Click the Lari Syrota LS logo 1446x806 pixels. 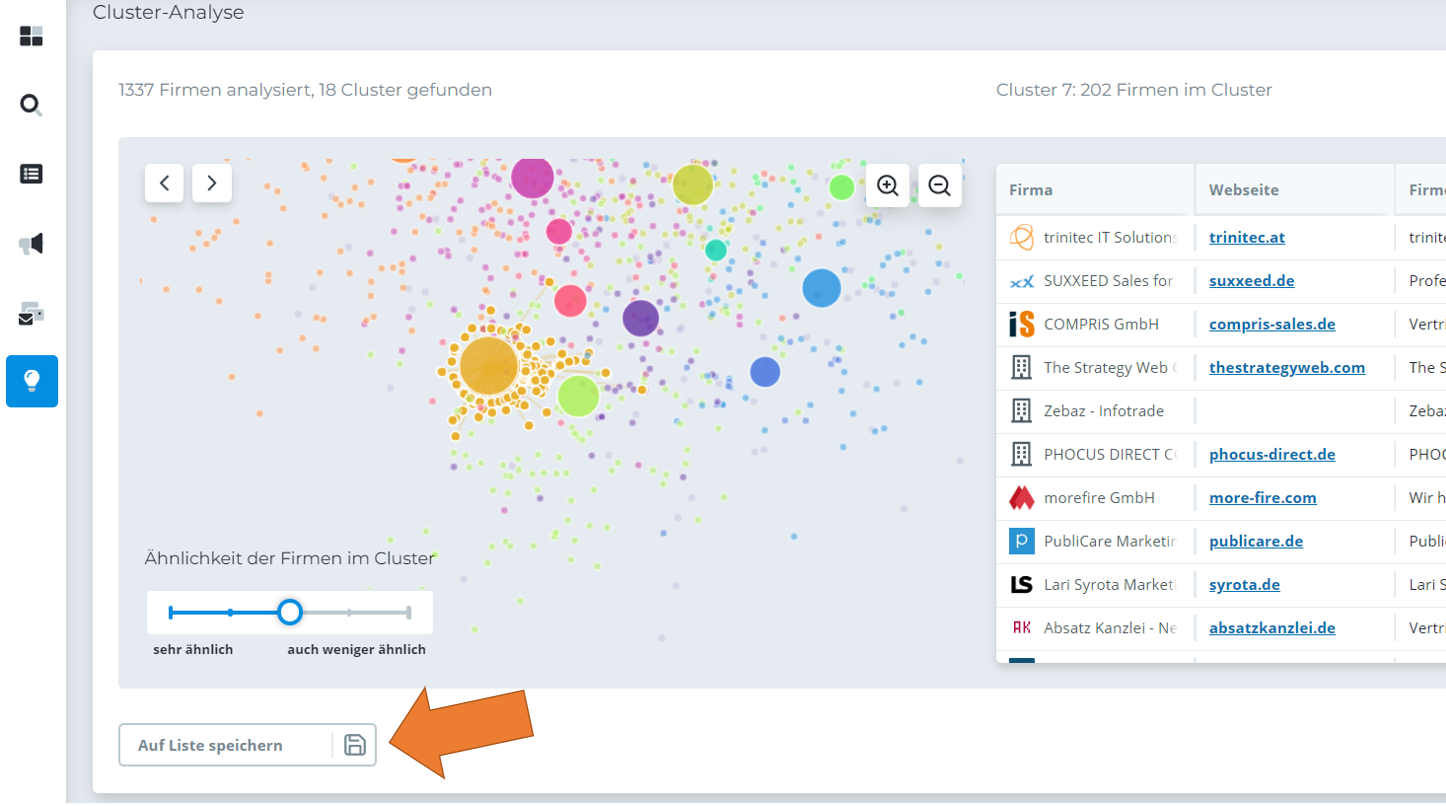tap(1021, 584)
